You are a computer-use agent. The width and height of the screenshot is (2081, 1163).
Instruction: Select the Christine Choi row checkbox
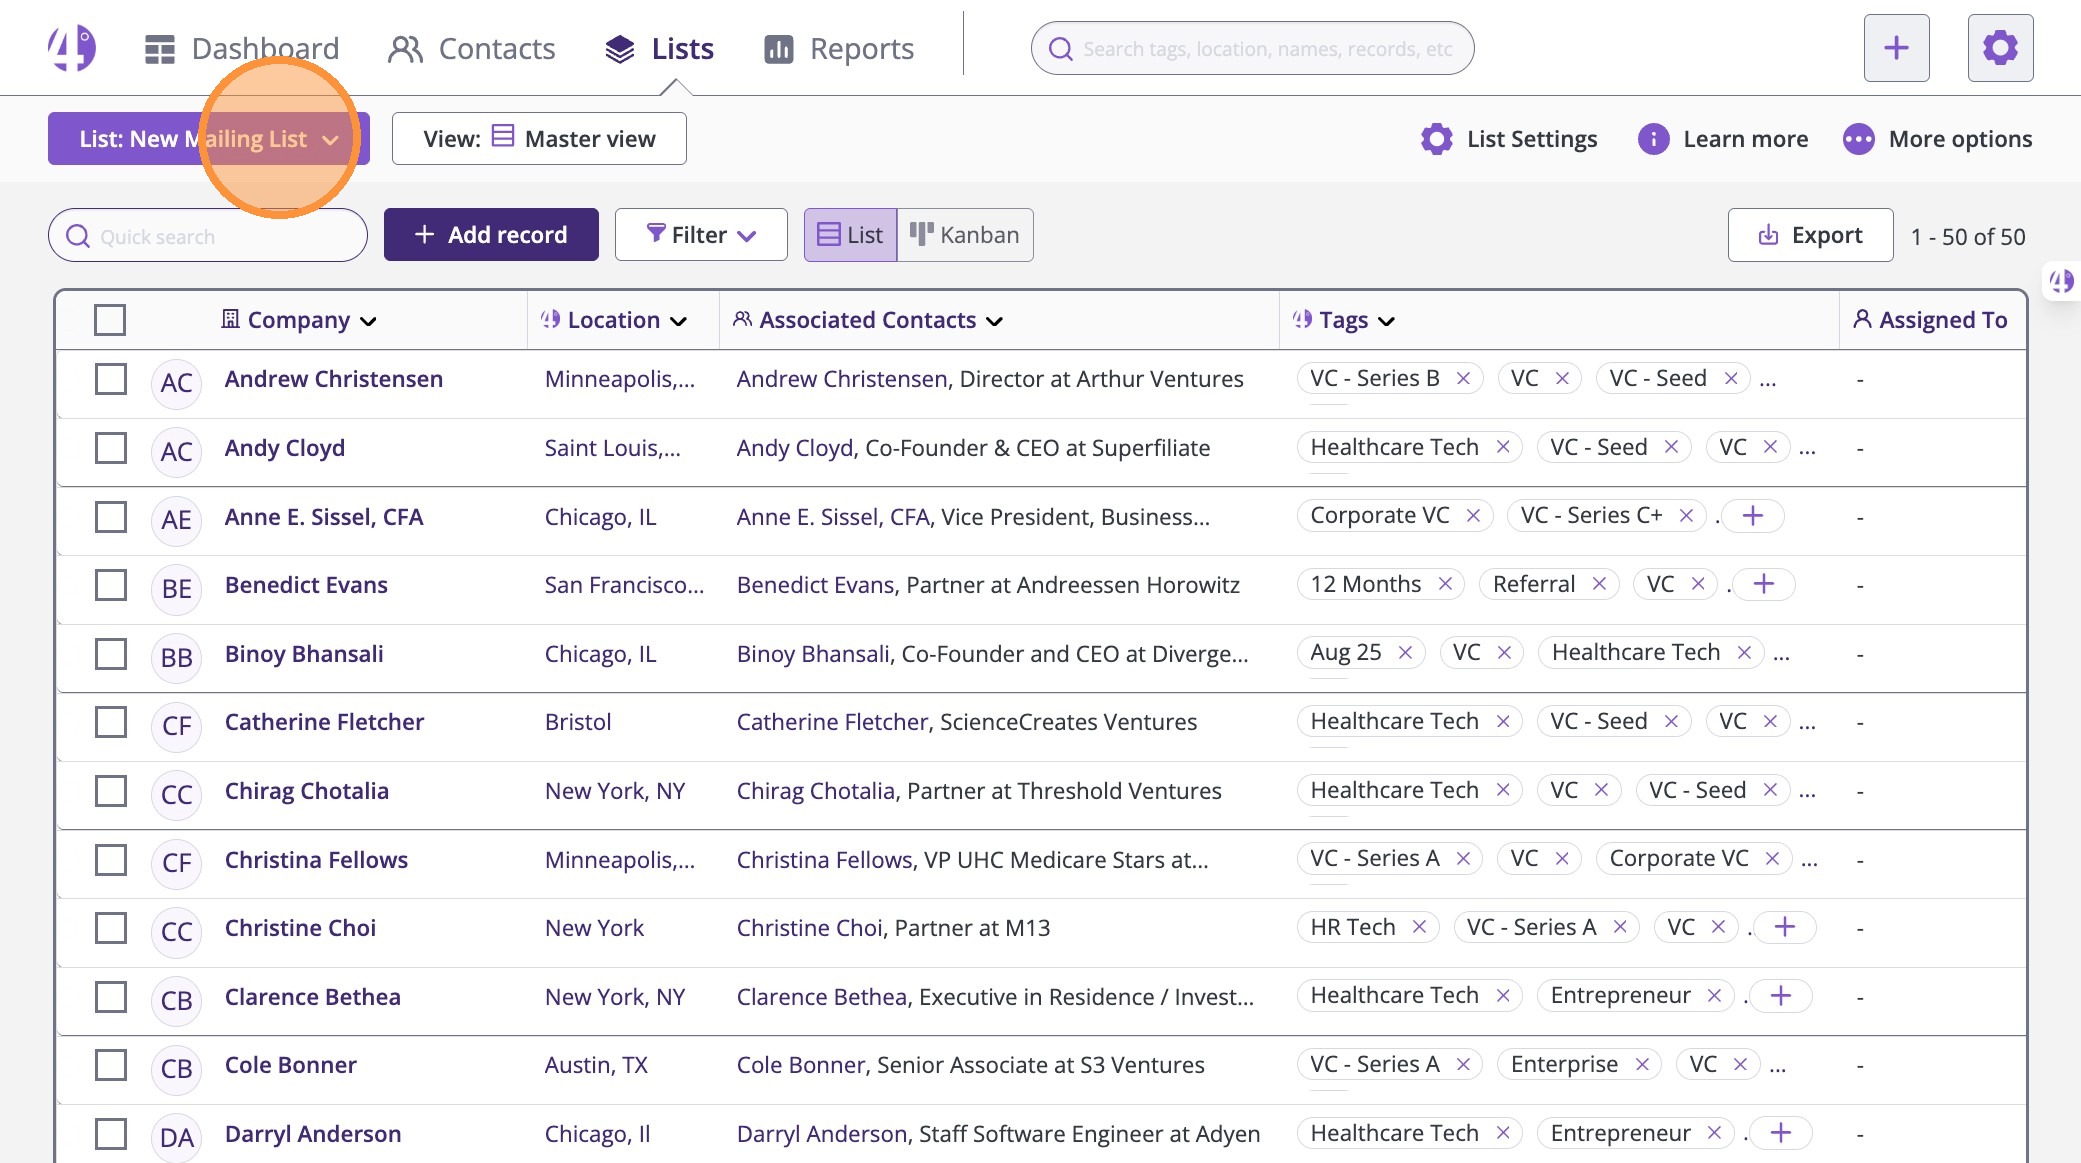(110, 928)
